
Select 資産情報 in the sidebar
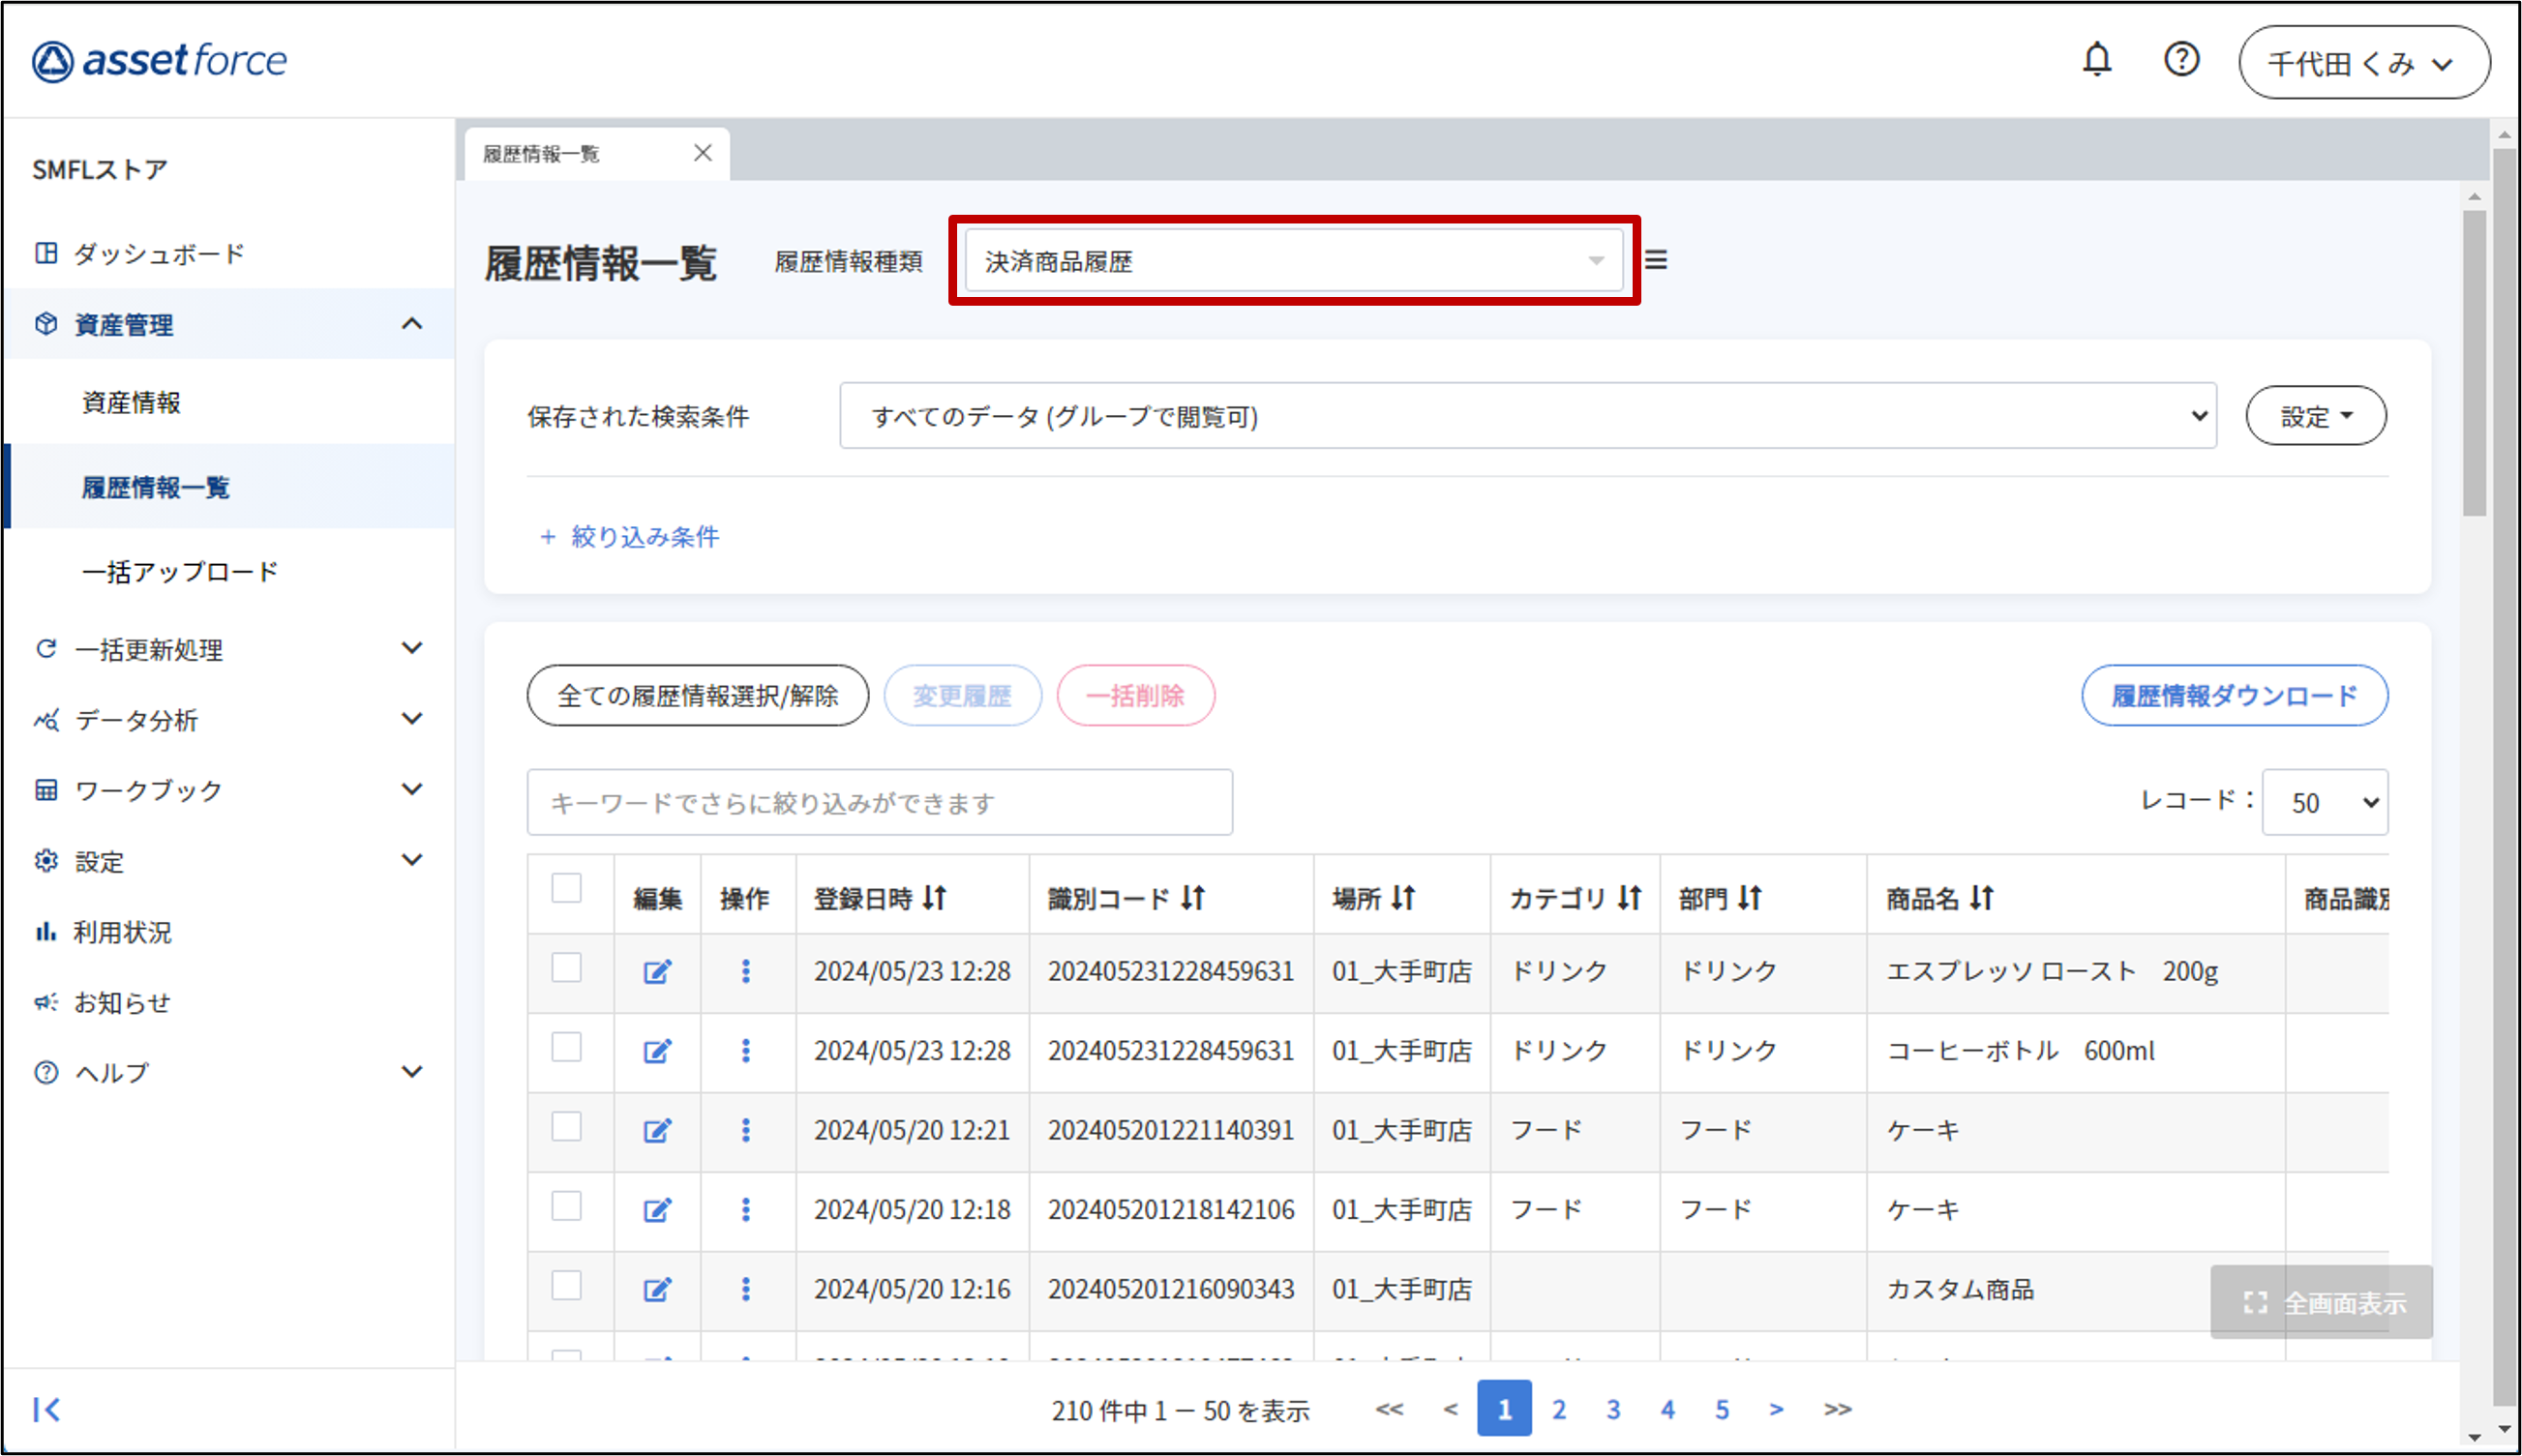(131, 402)
